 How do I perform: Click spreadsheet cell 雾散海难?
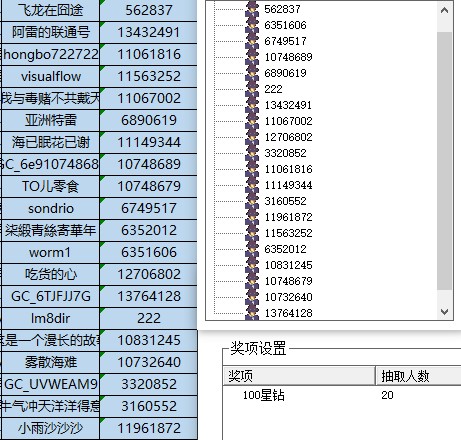click(x=50, y=362)
